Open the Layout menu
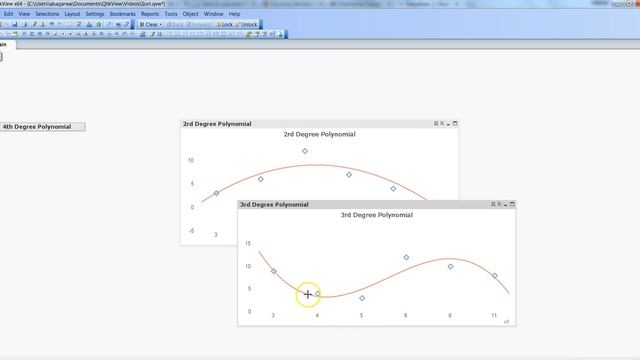Image resolution: width=640 pixels, height=360 pixels. pos(72,14)
